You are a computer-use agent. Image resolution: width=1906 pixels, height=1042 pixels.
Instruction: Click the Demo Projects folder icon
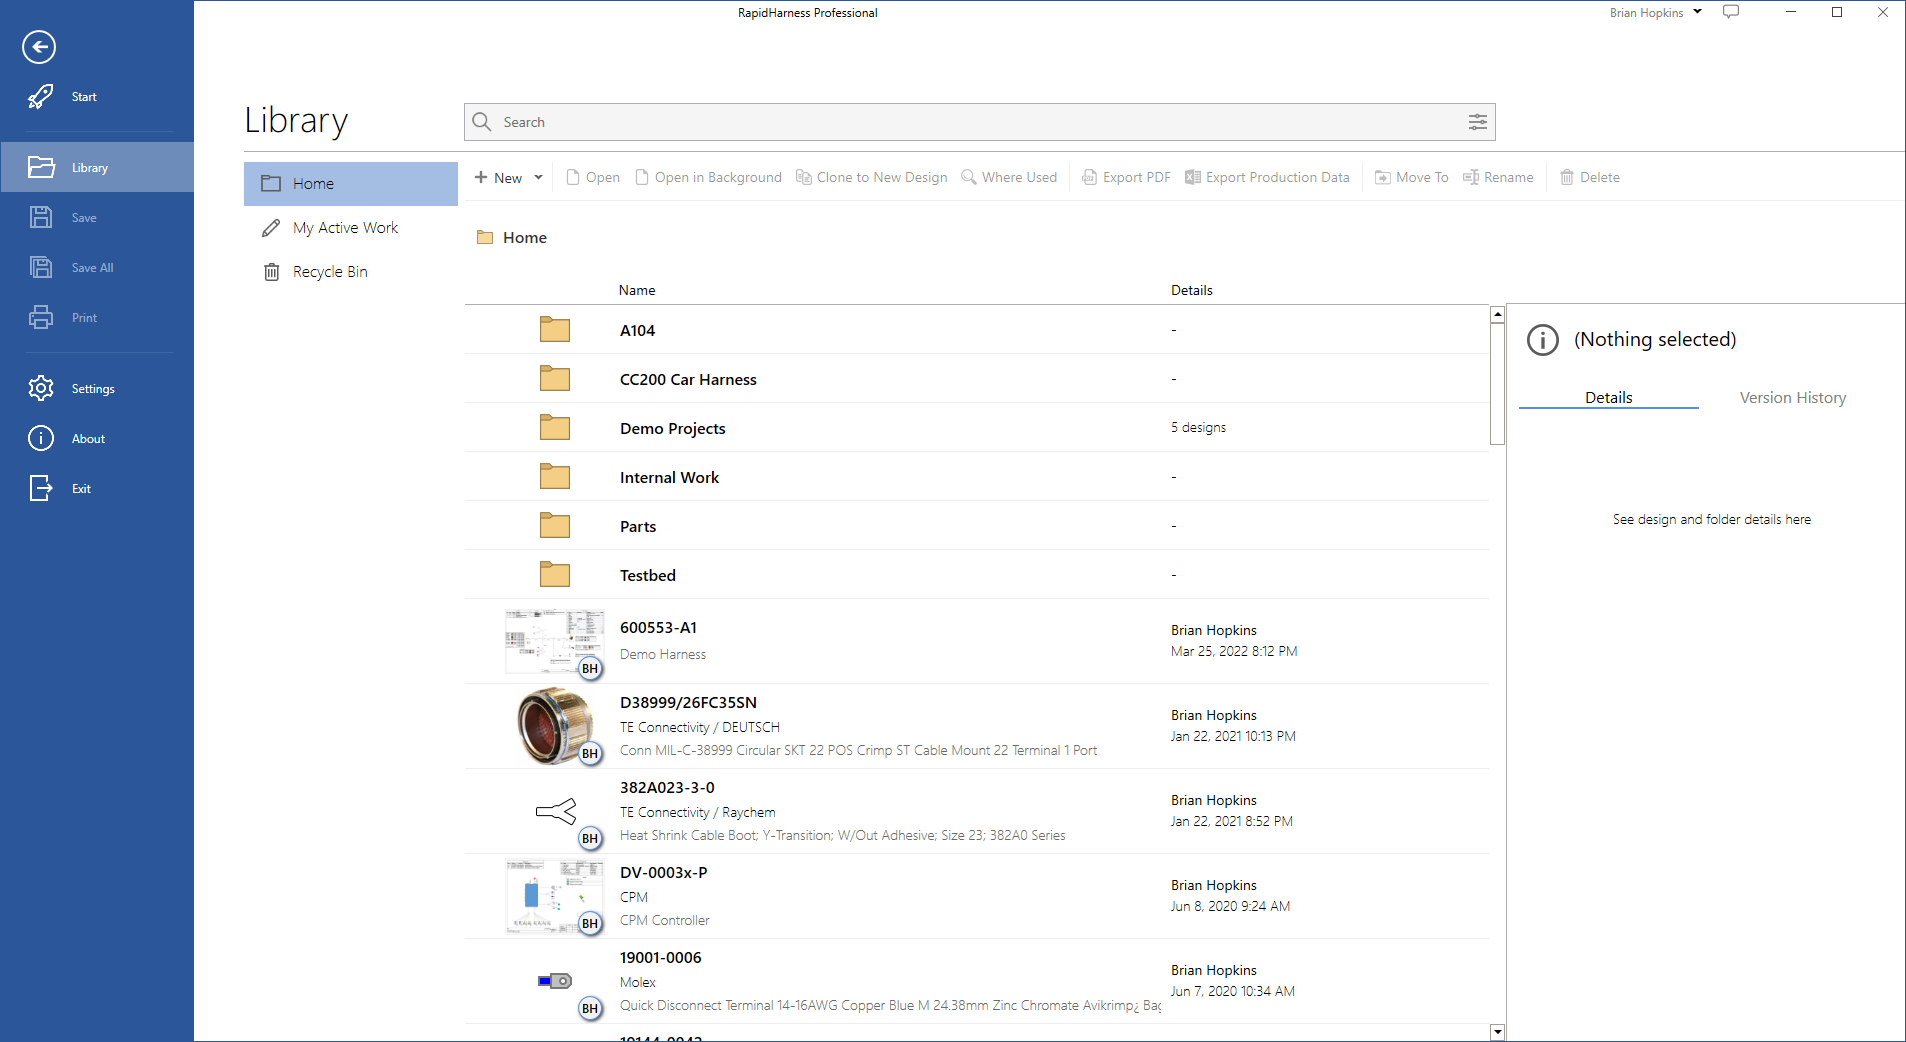[x=555, y=427]
